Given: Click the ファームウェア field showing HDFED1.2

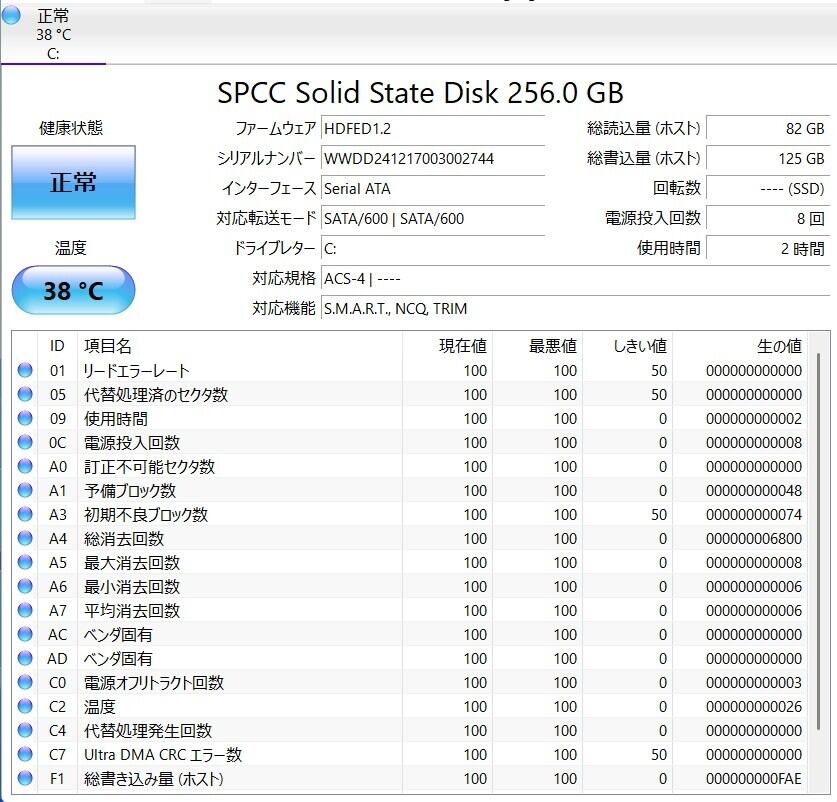Looking at the screenshot, I should tap(432, 128).
